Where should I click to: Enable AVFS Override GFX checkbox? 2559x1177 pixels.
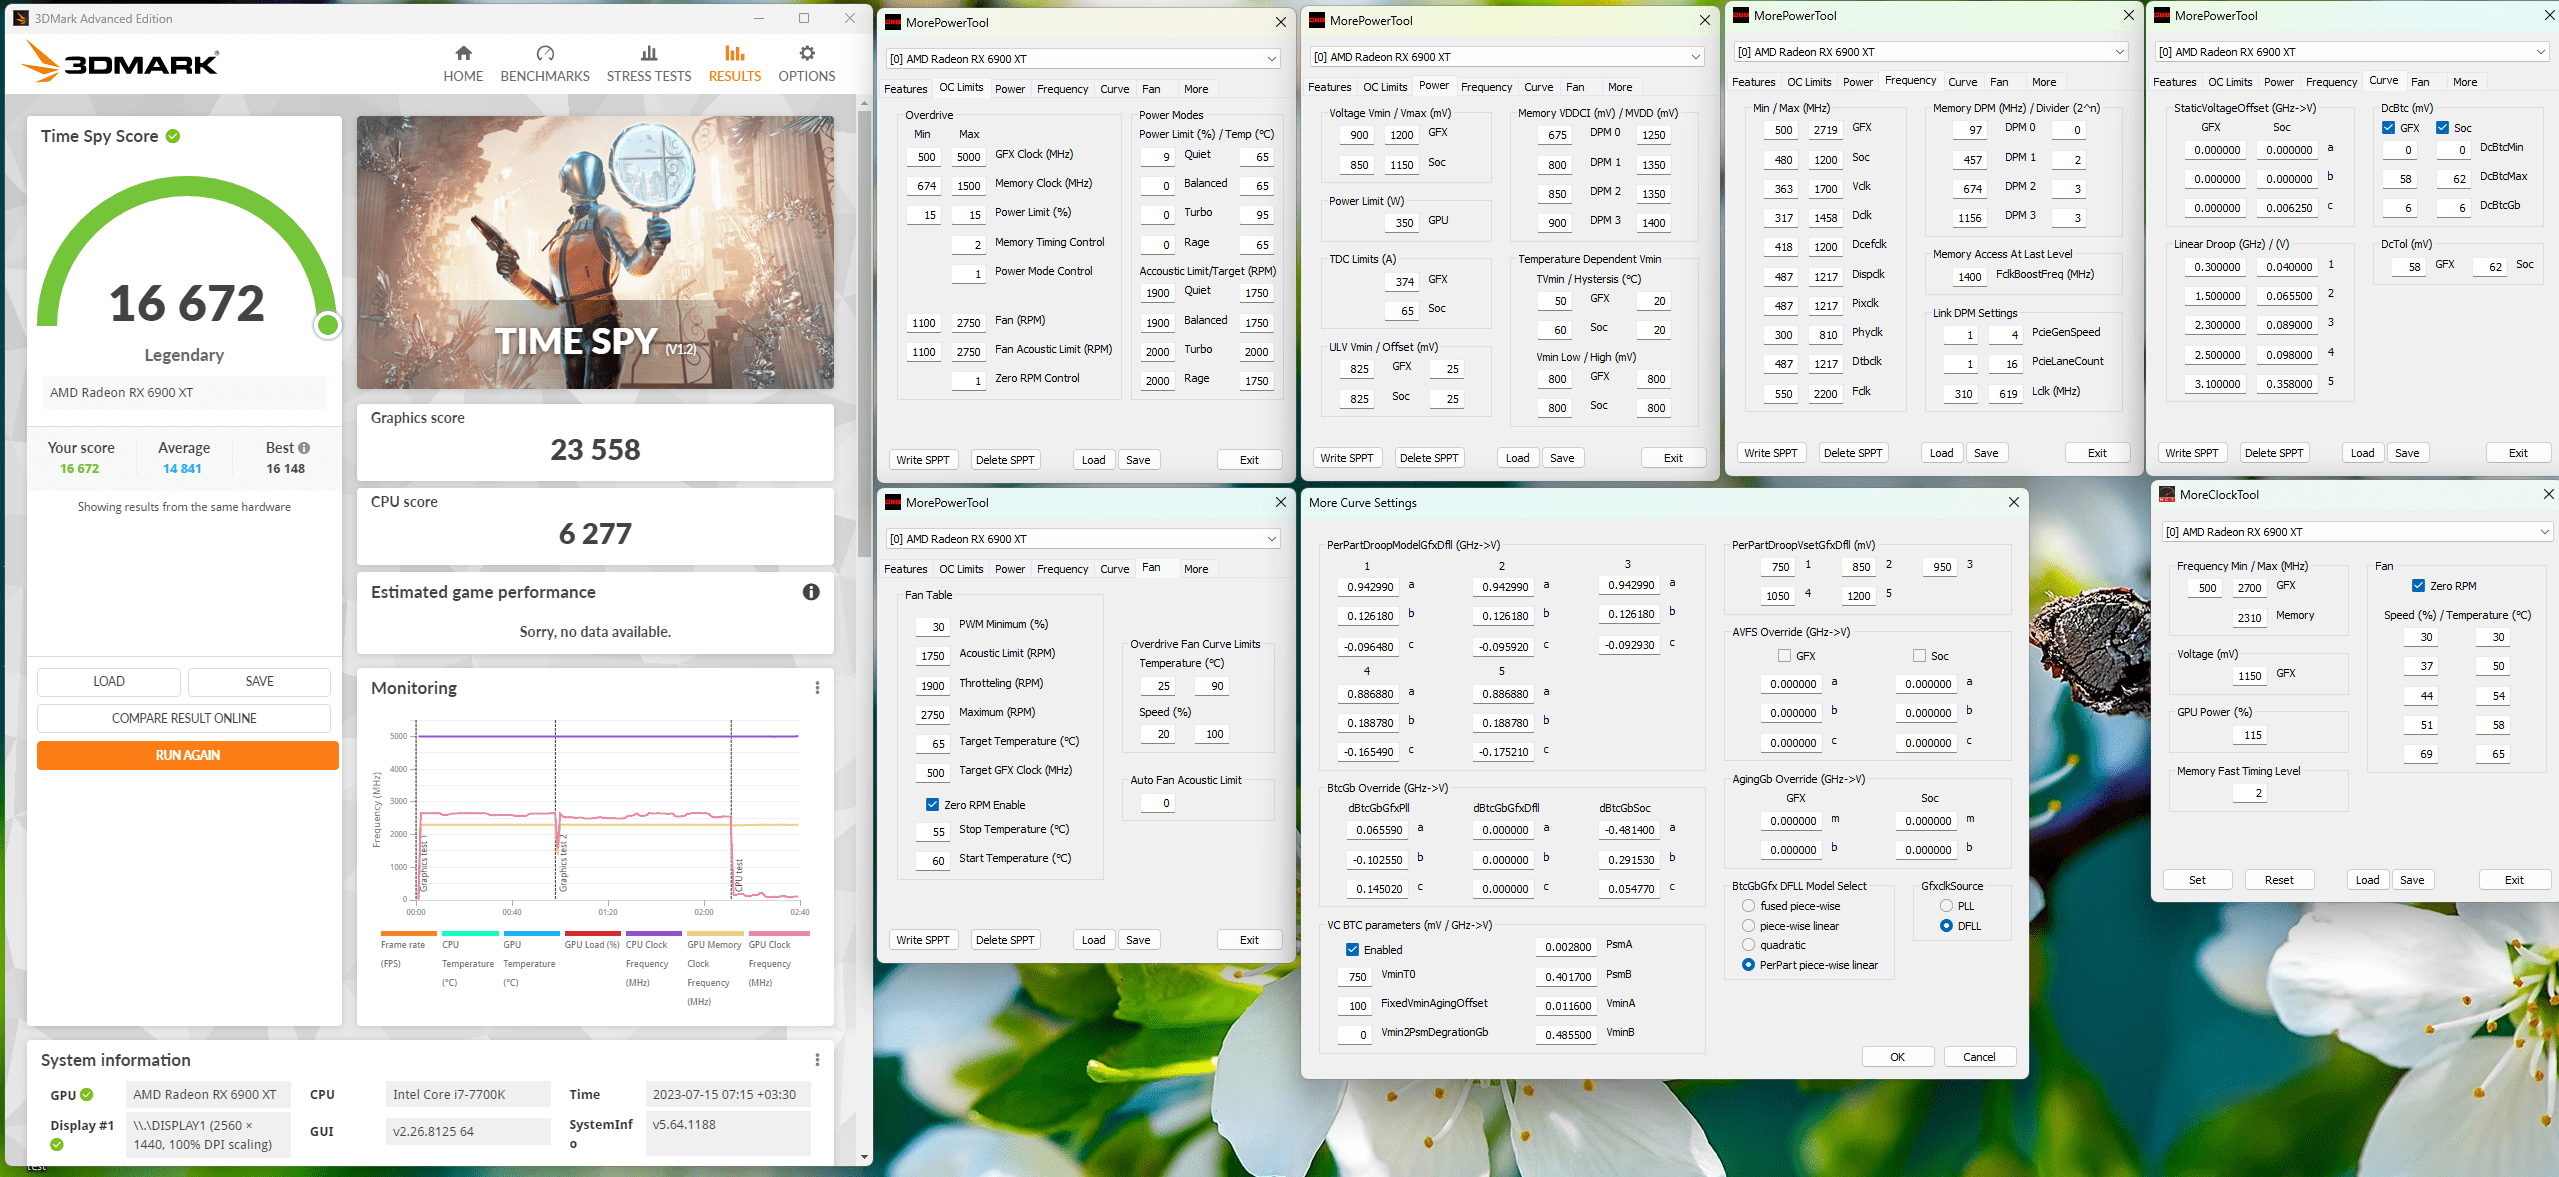(x=1785, y=656)
